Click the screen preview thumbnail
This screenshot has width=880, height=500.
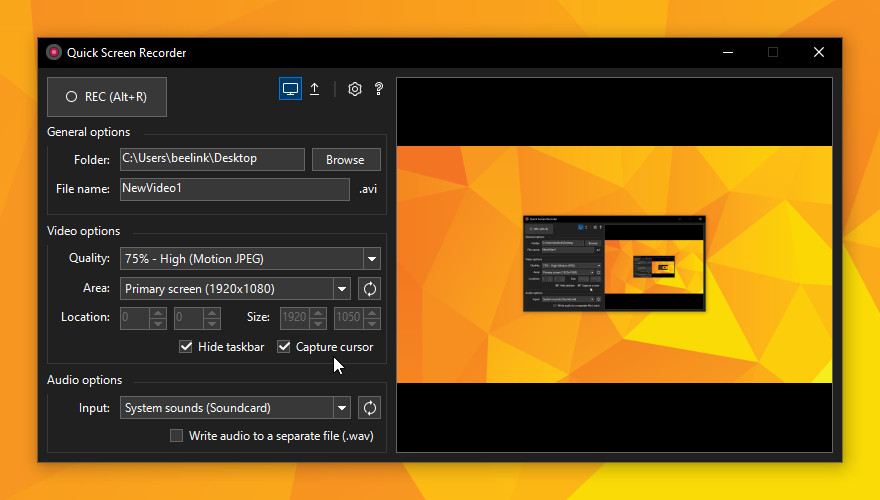point(615,265)
